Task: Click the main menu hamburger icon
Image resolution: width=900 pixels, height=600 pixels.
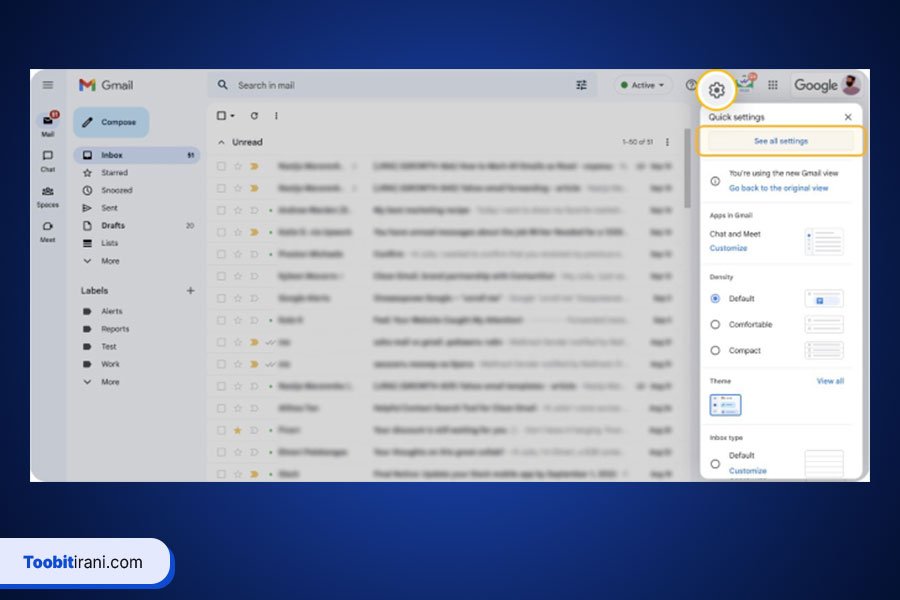Action: point(47,85)
